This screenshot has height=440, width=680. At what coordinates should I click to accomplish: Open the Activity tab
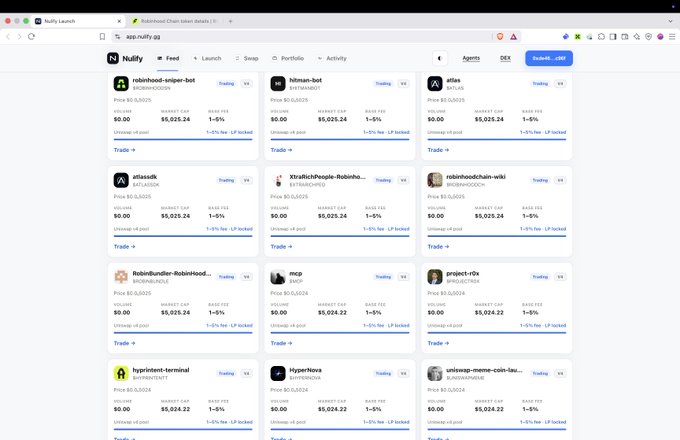point(332,58)
